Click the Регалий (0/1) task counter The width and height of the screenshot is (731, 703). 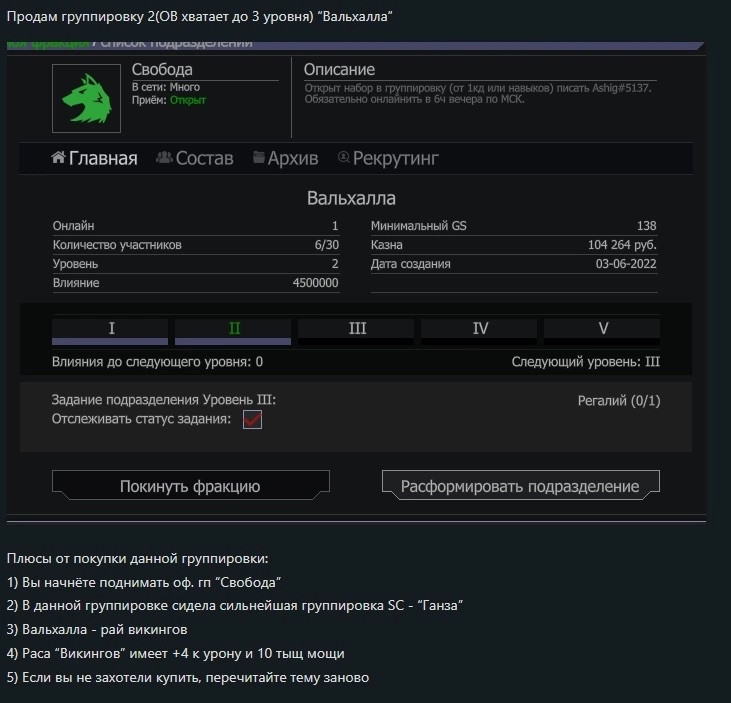619,401
